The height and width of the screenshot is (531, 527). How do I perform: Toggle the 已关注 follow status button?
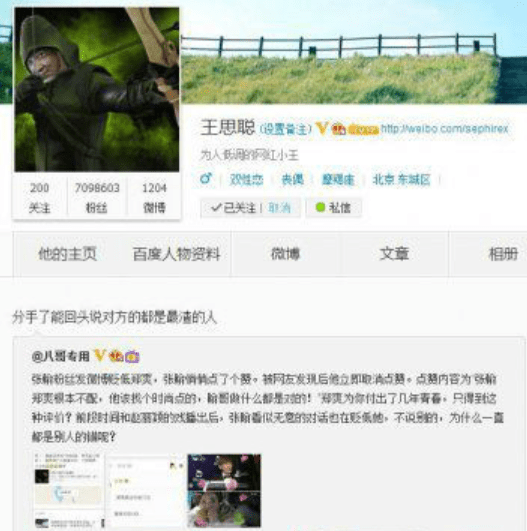click(233, 208)
